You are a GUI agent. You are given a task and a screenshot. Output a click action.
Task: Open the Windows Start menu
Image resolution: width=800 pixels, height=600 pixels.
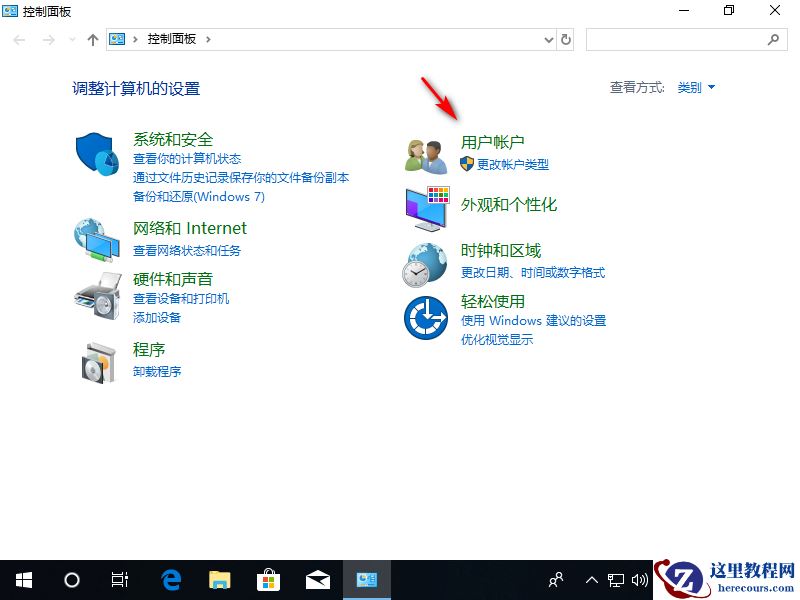[24, 580]
